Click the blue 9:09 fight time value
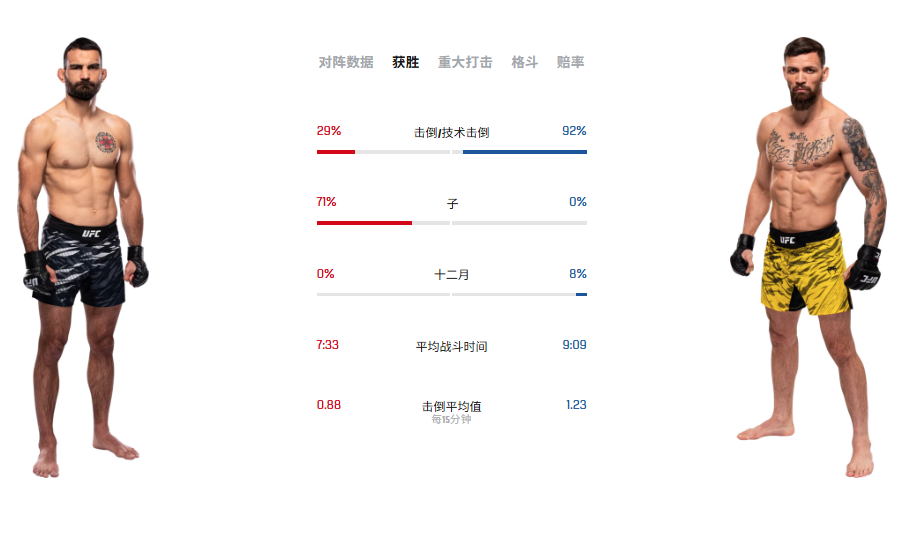 (574, 345)
